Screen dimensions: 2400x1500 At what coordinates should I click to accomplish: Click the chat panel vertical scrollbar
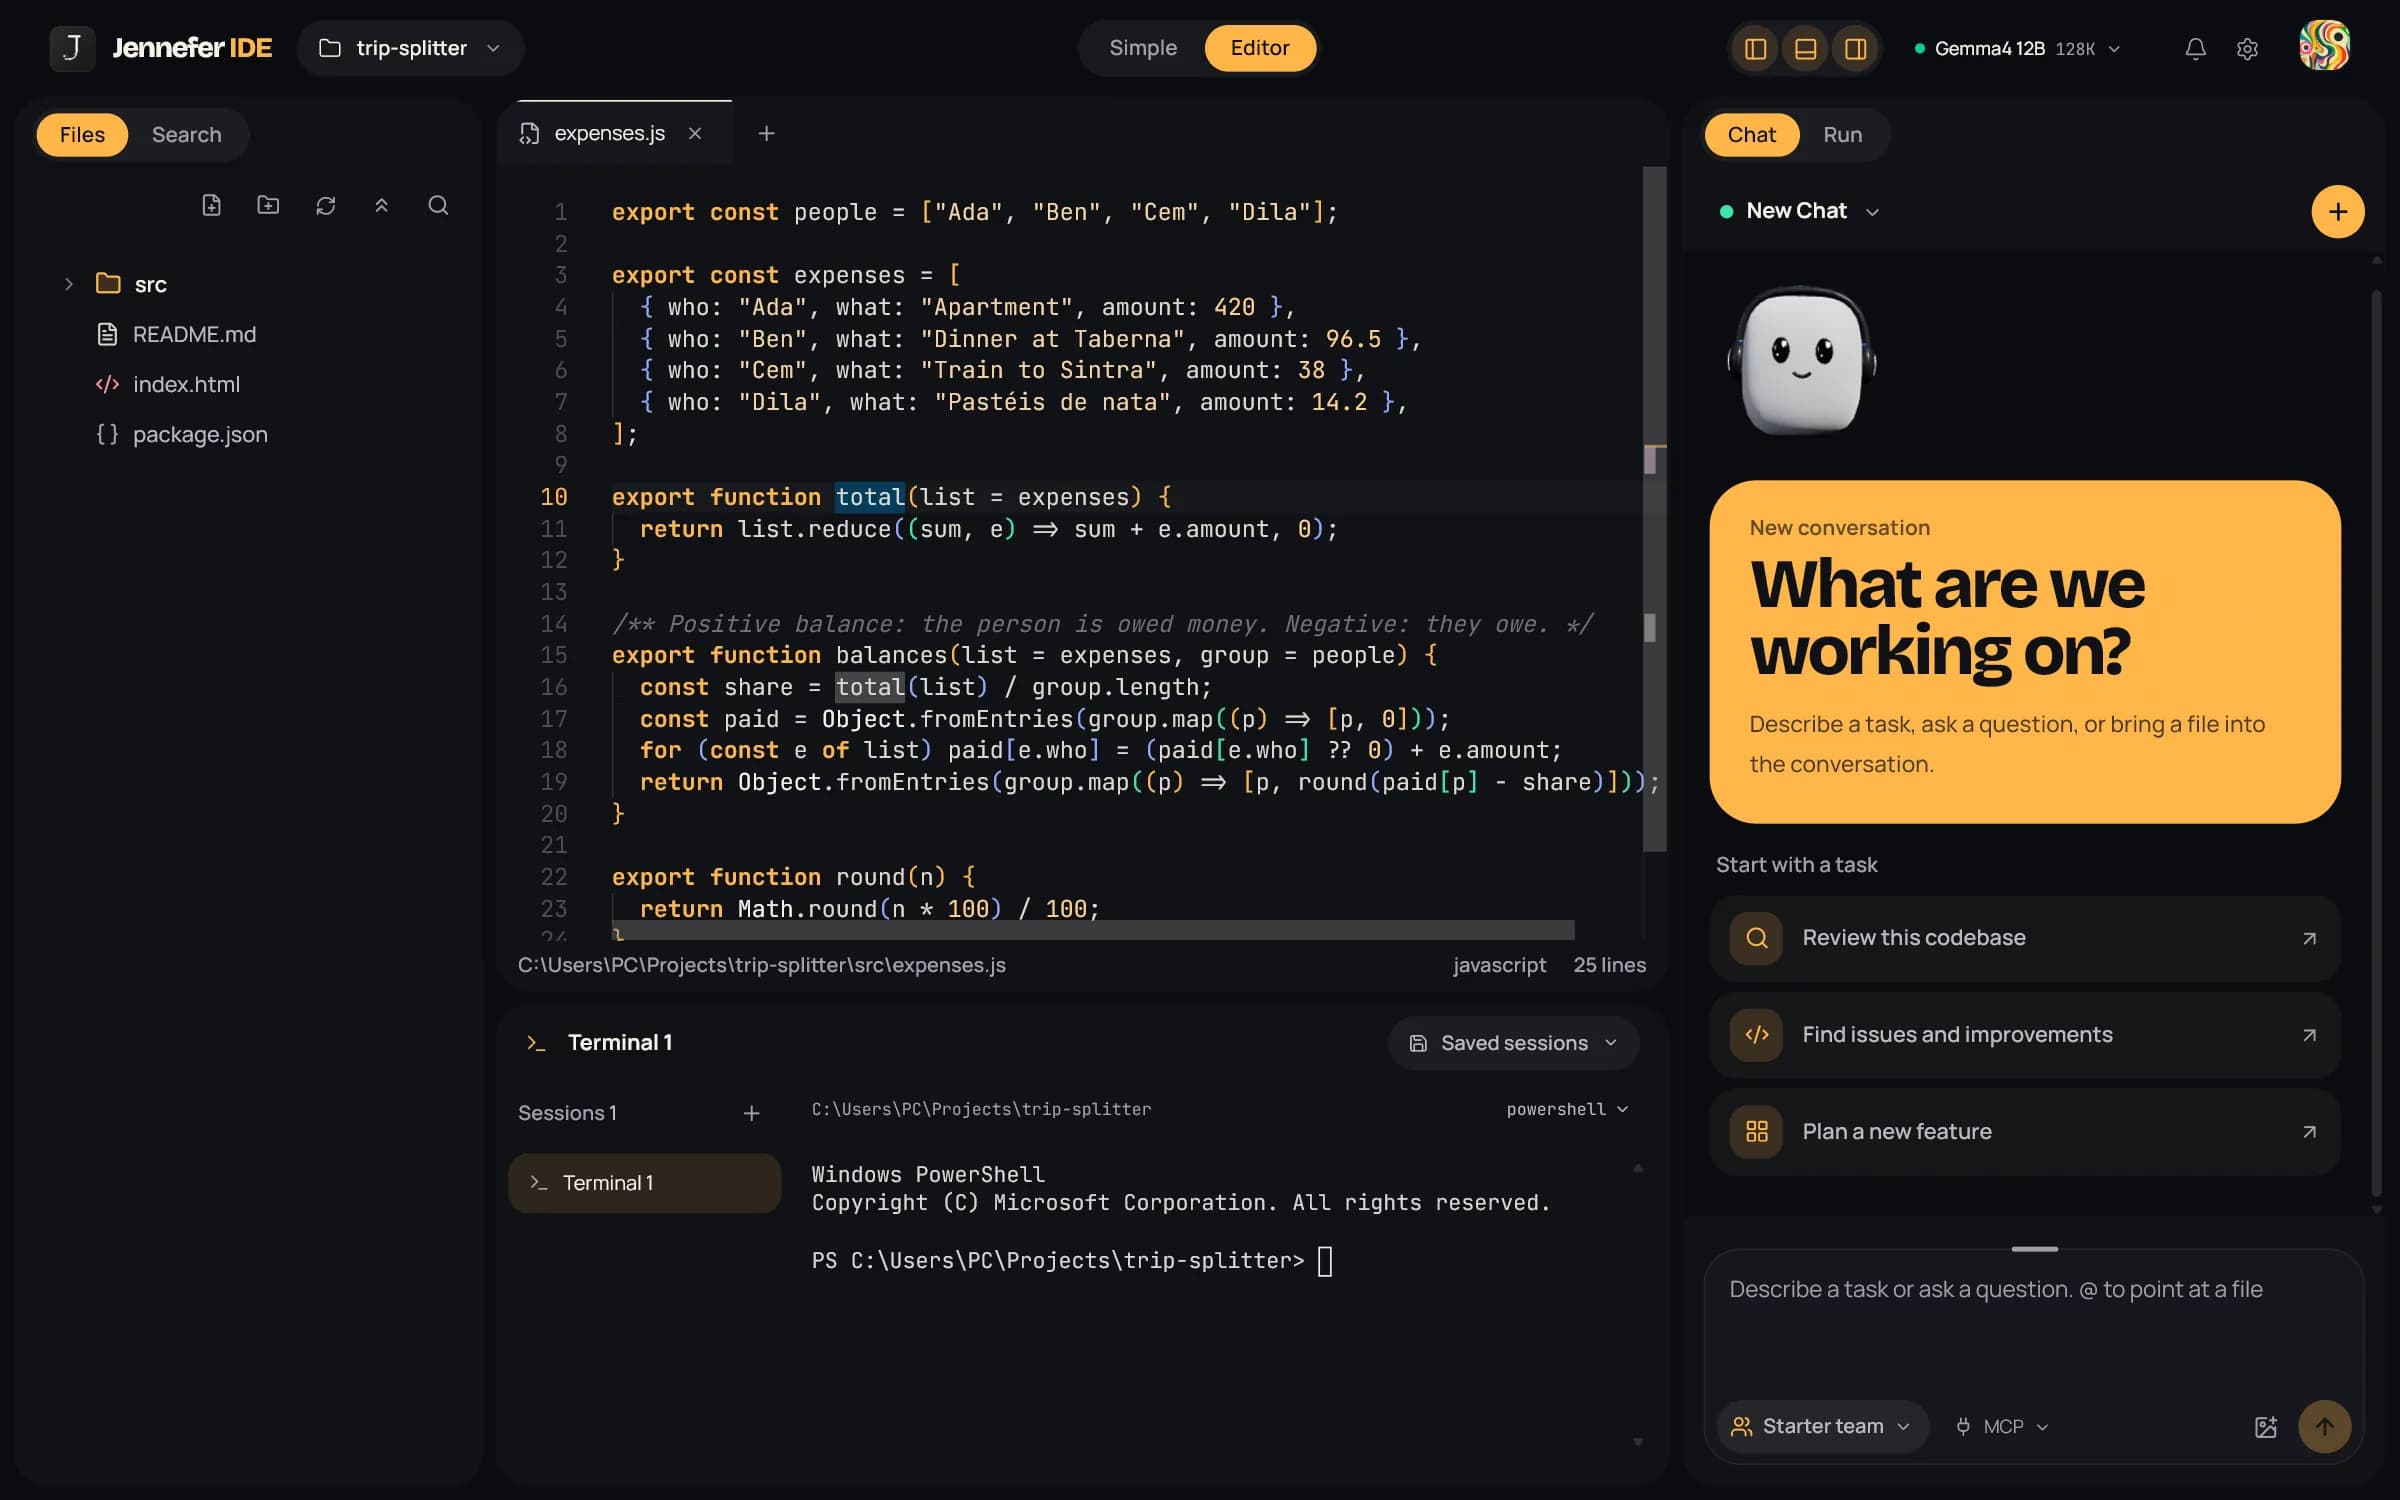click(x=2376, y=742)
